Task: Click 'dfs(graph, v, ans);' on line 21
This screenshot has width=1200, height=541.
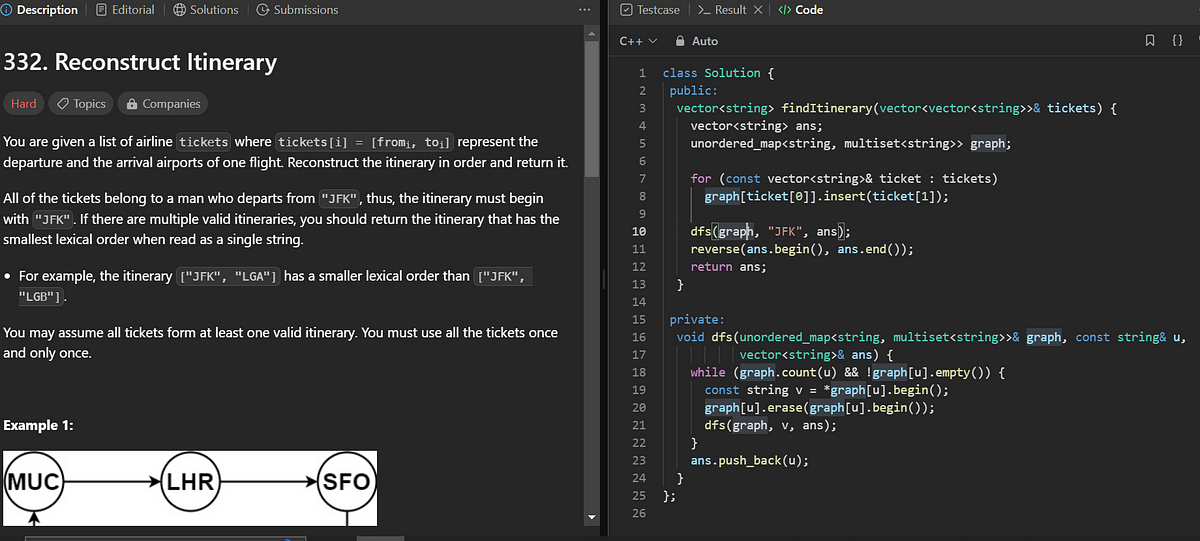Action: click(x=770, y=425)
